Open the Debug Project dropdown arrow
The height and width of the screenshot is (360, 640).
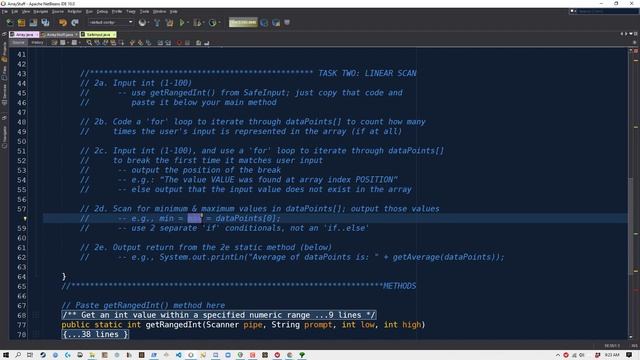coord(203,23)
